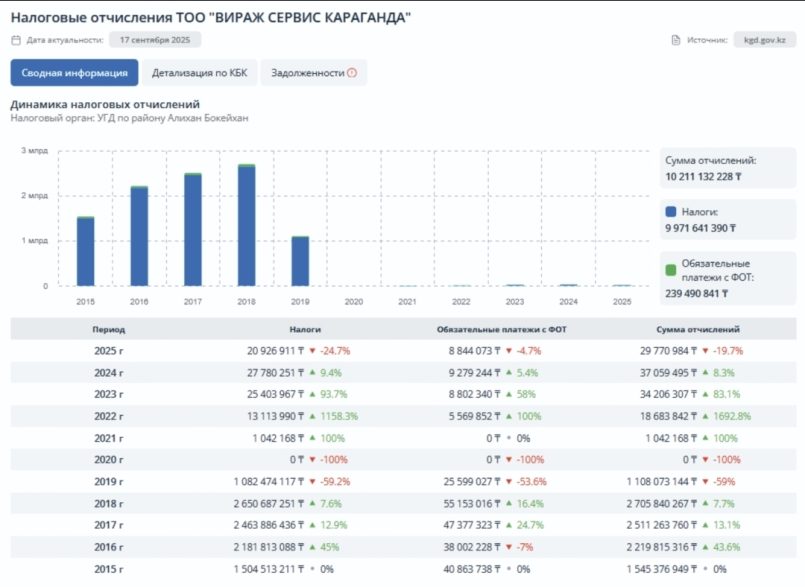Select the 2020 г period row label
The image size is (805, 587).
[x=108, y=460]
